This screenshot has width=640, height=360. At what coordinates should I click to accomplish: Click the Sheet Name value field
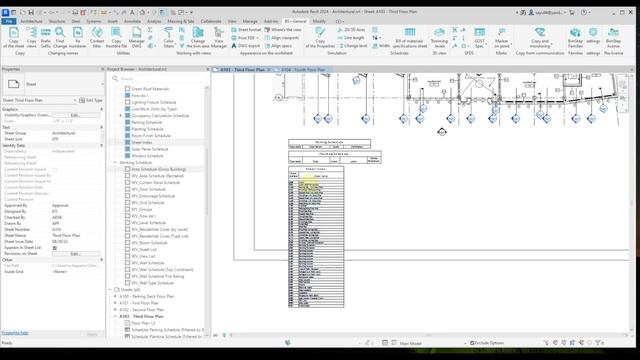(76, 236)
